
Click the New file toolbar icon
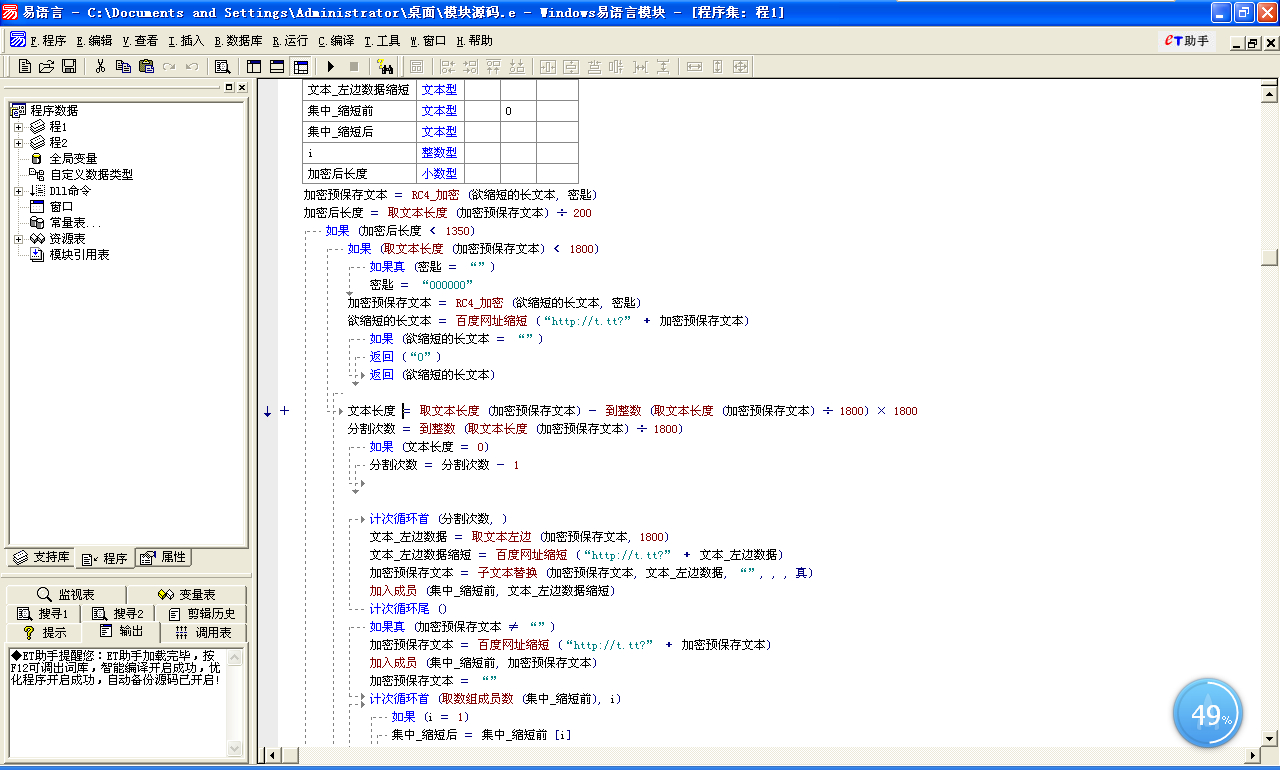25,66
